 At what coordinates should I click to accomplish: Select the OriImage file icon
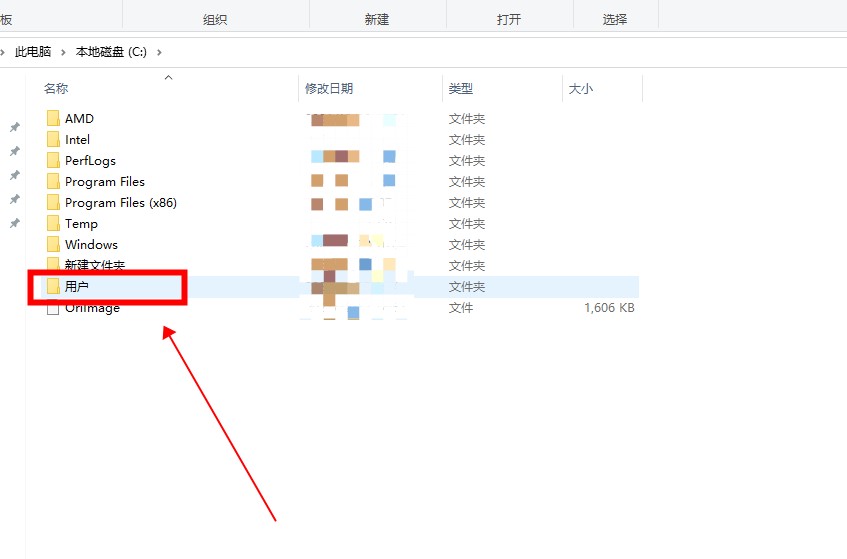54,308
